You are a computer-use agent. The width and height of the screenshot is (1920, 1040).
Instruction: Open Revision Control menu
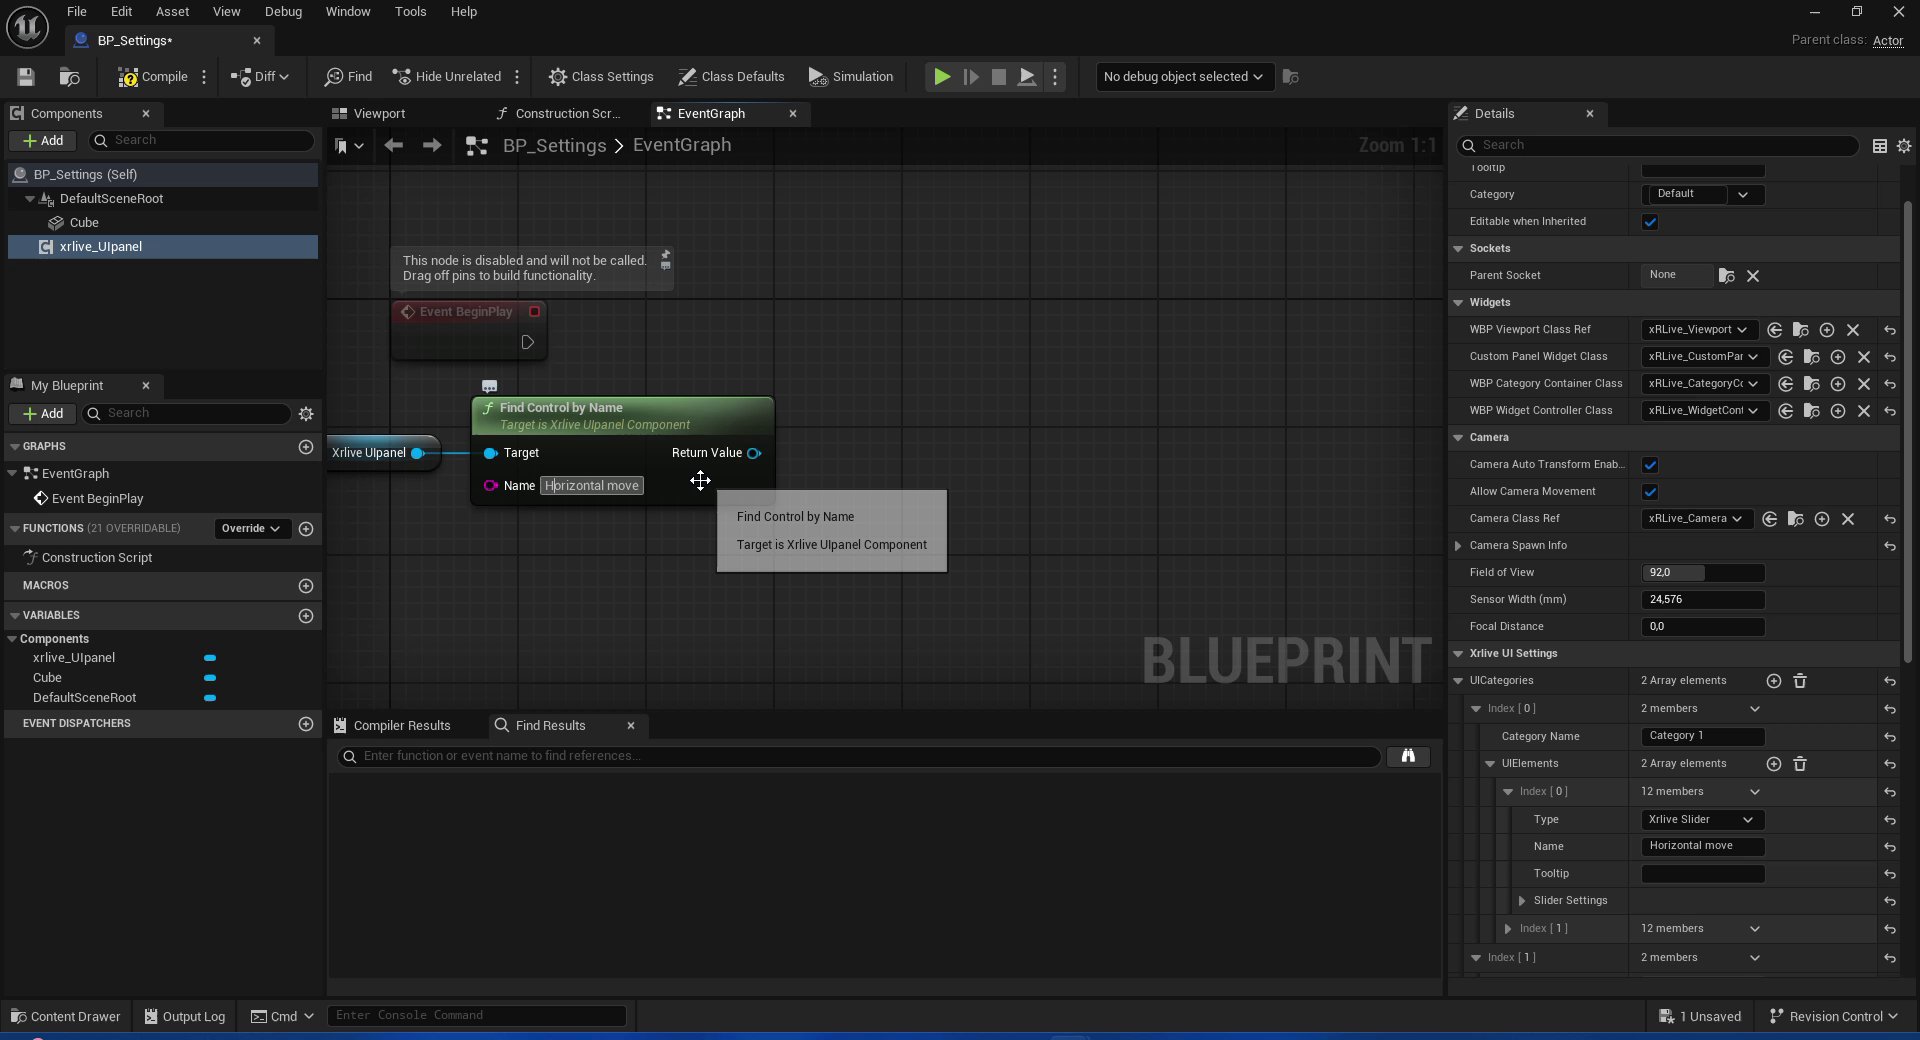coord(1833,1017)
